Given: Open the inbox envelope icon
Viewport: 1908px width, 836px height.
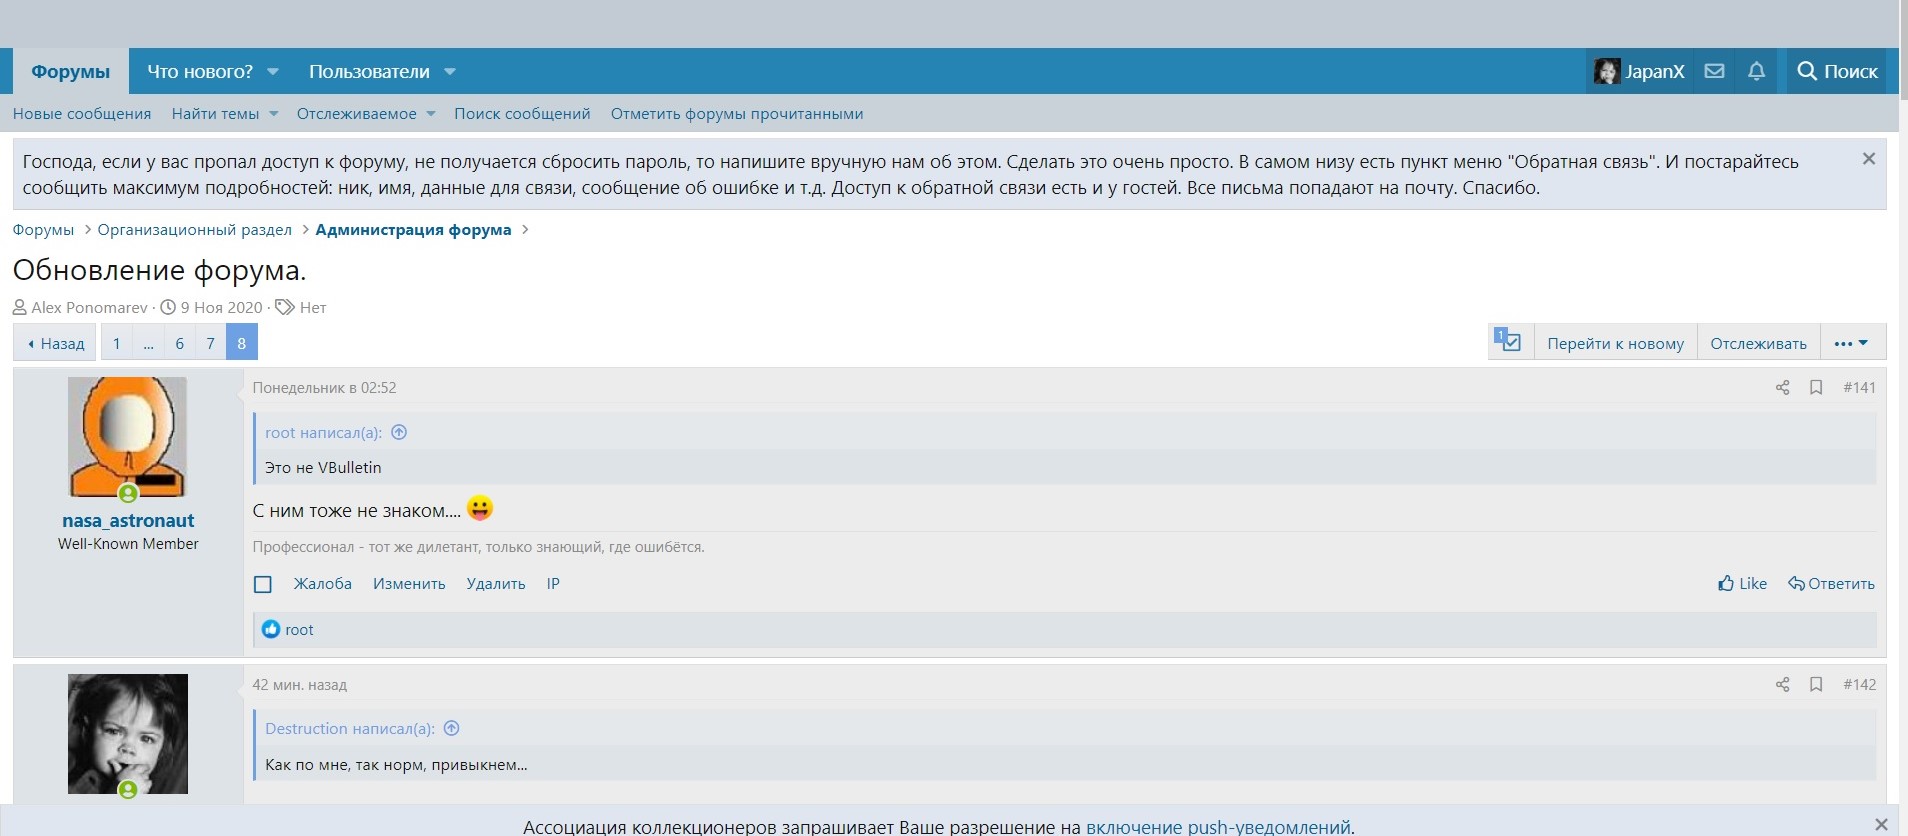Looking at the screenshot, I should tap(1714, 71).
